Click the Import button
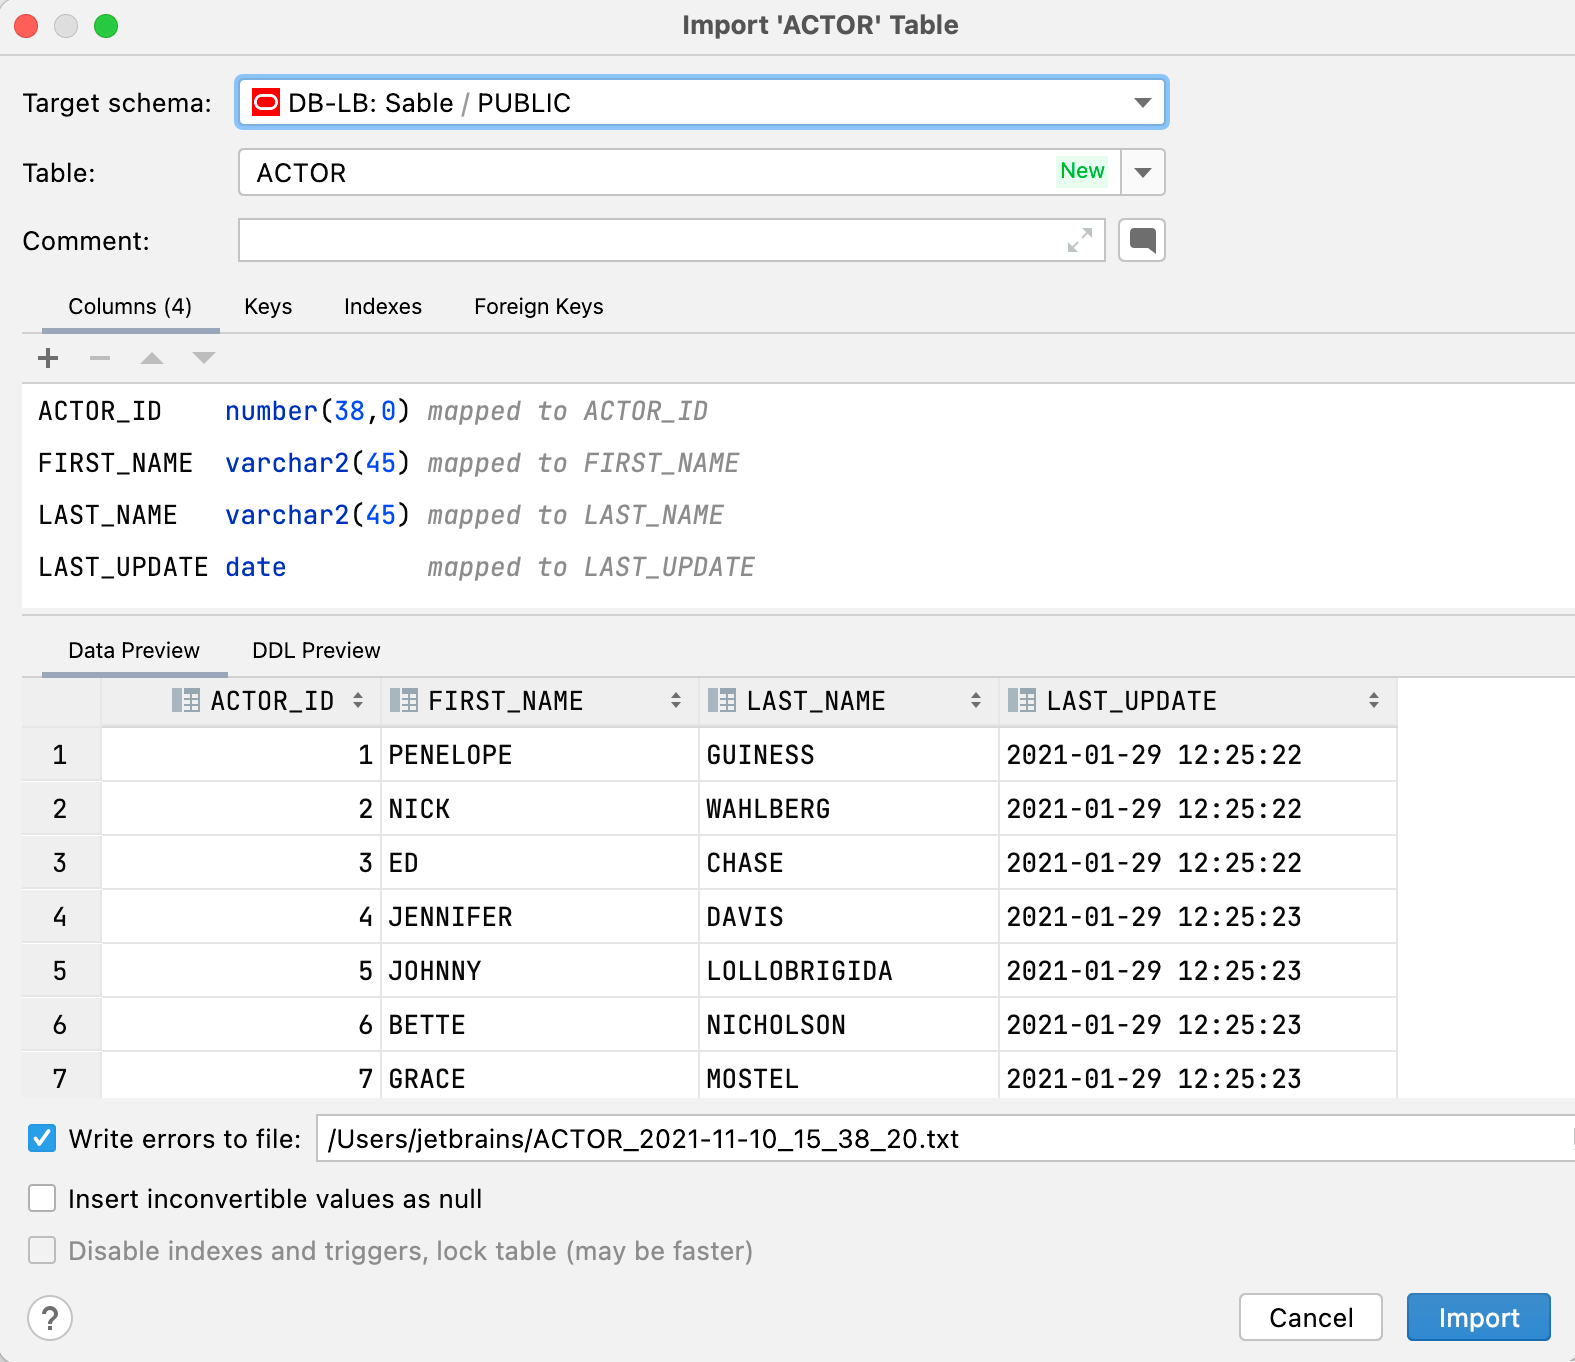Screen dimensions: 1575x1362 [1479, 1318]
